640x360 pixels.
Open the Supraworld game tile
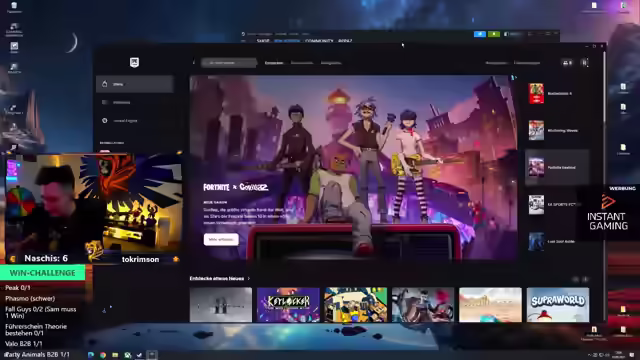558,305
